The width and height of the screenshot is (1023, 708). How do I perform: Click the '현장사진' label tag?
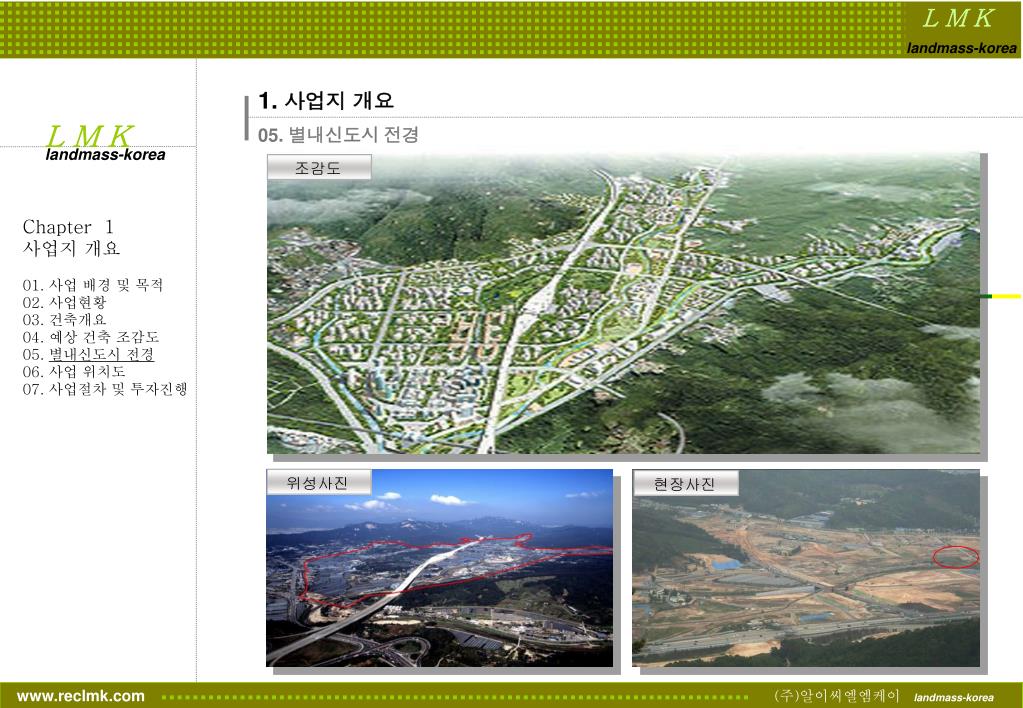click(685, 484)
